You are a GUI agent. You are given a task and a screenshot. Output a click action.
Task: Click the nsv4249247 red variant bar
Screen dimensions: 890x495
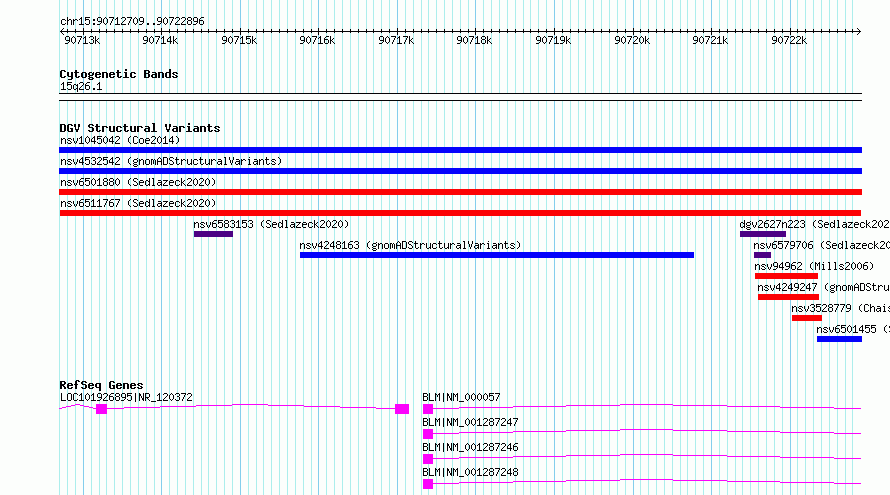pyautogui.click(x=788, y=297)
